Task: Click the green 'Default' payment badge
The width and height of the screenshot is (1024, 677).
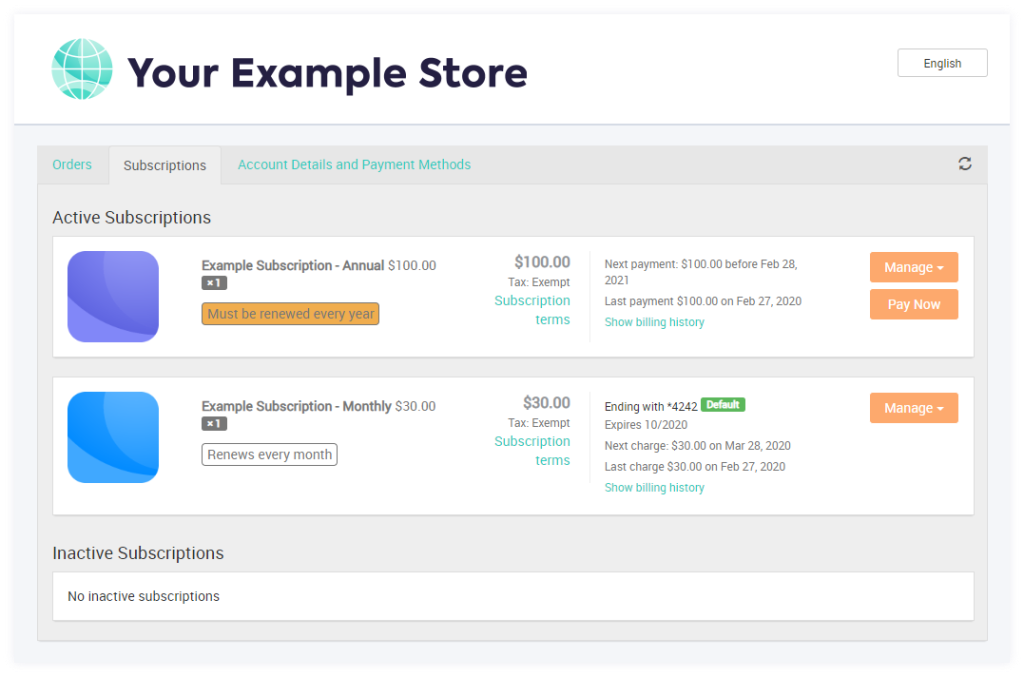Action: tap(721, 405)
